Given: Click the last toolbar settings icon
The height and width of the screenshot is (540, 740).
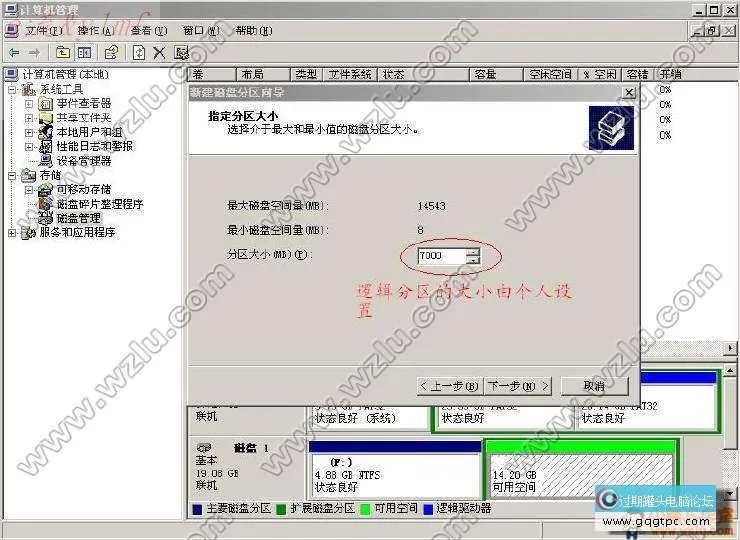Looking at the screenshot, I should [x=181, y=52].
